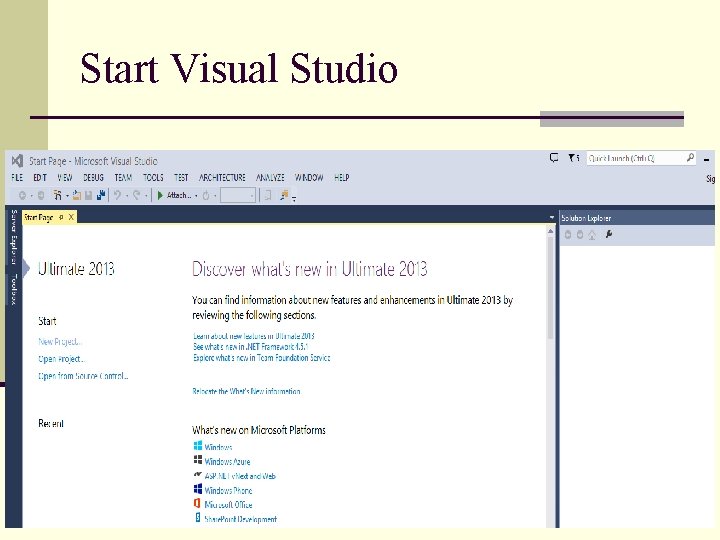The height and width of the screenshot is (540, 720).
Task: Click the Redo toolbar icon
Action: tap(136, 196)
